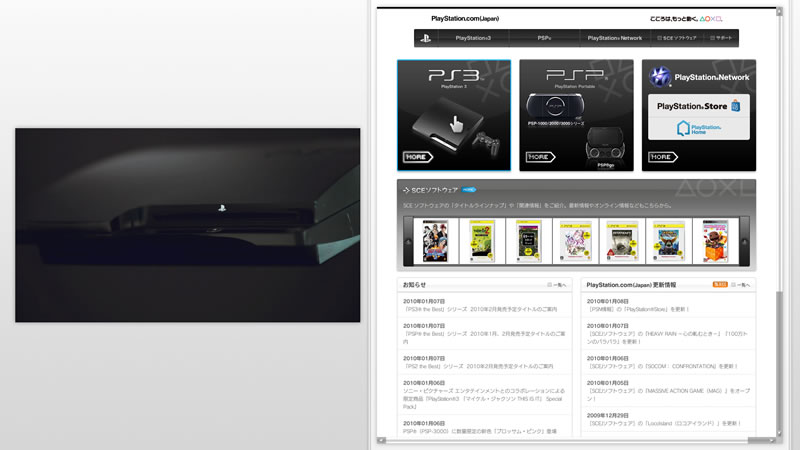This screenshot has width=800, height=450.
Task: Open the PSP navigation tab
Action: (544, 38)
